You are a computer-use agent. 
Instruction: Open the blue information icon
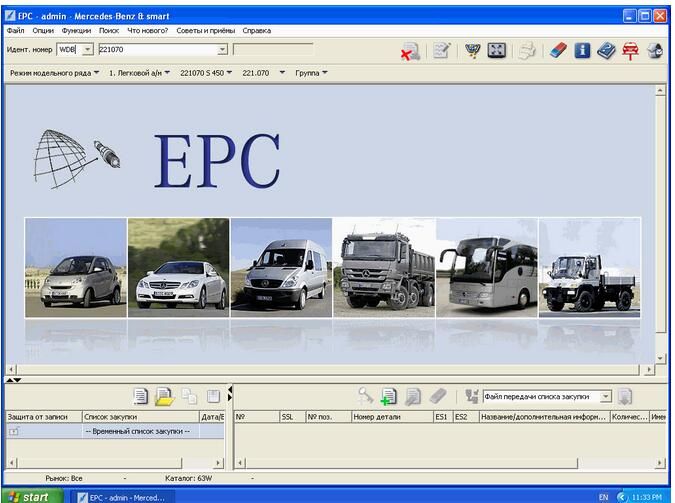coord(583,50)
